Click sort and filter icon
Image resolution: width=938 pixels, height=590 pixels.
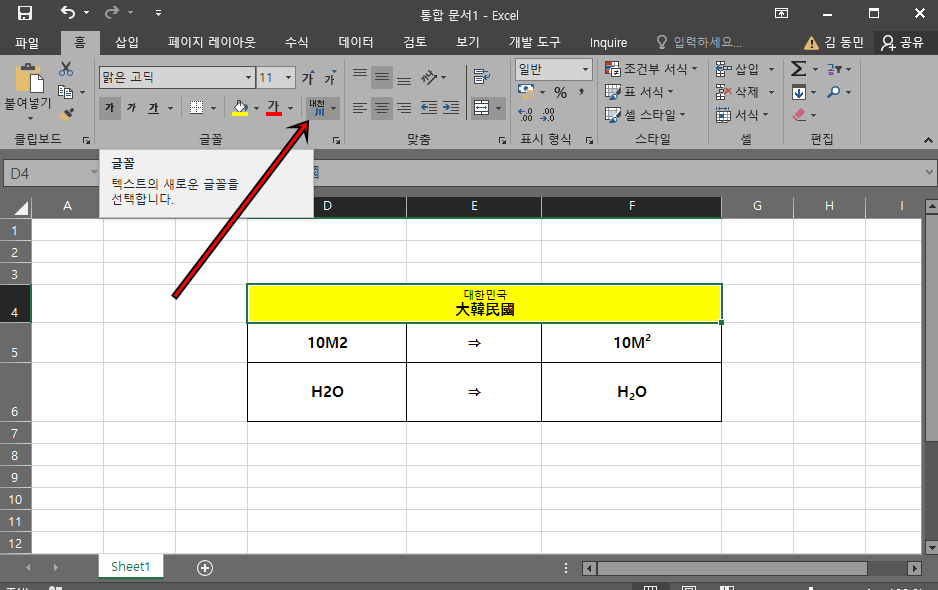tap(835, 69)
